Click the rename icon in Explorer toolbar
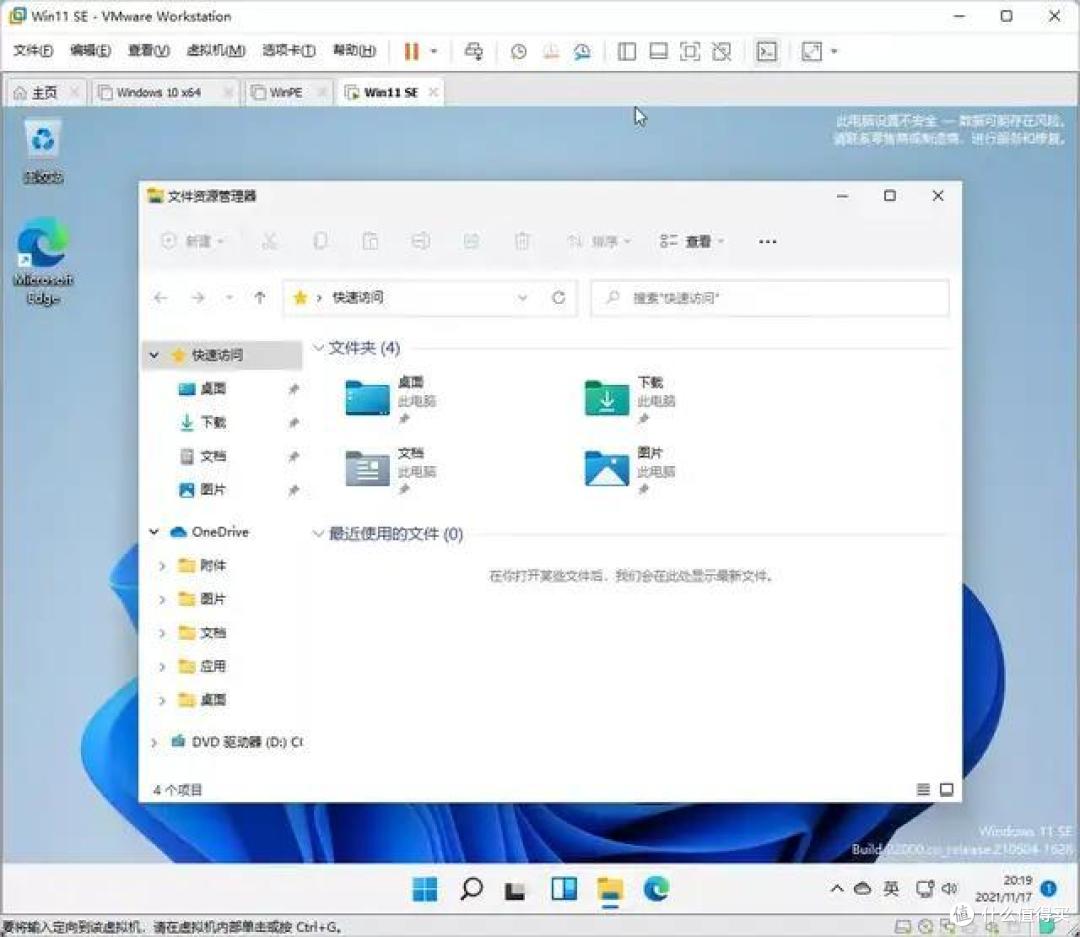 pyautogui.click(x=421, y=241)
